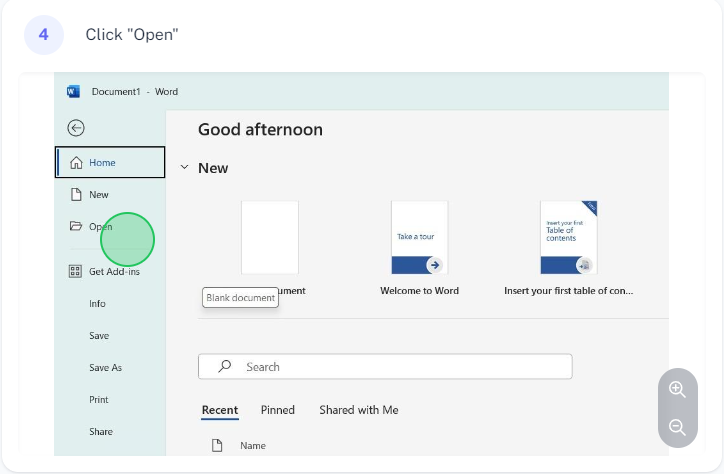This screenshot has height=474, width=724.
Task: Click the Open folder icon in sidebar
Action: pos(76,226)
